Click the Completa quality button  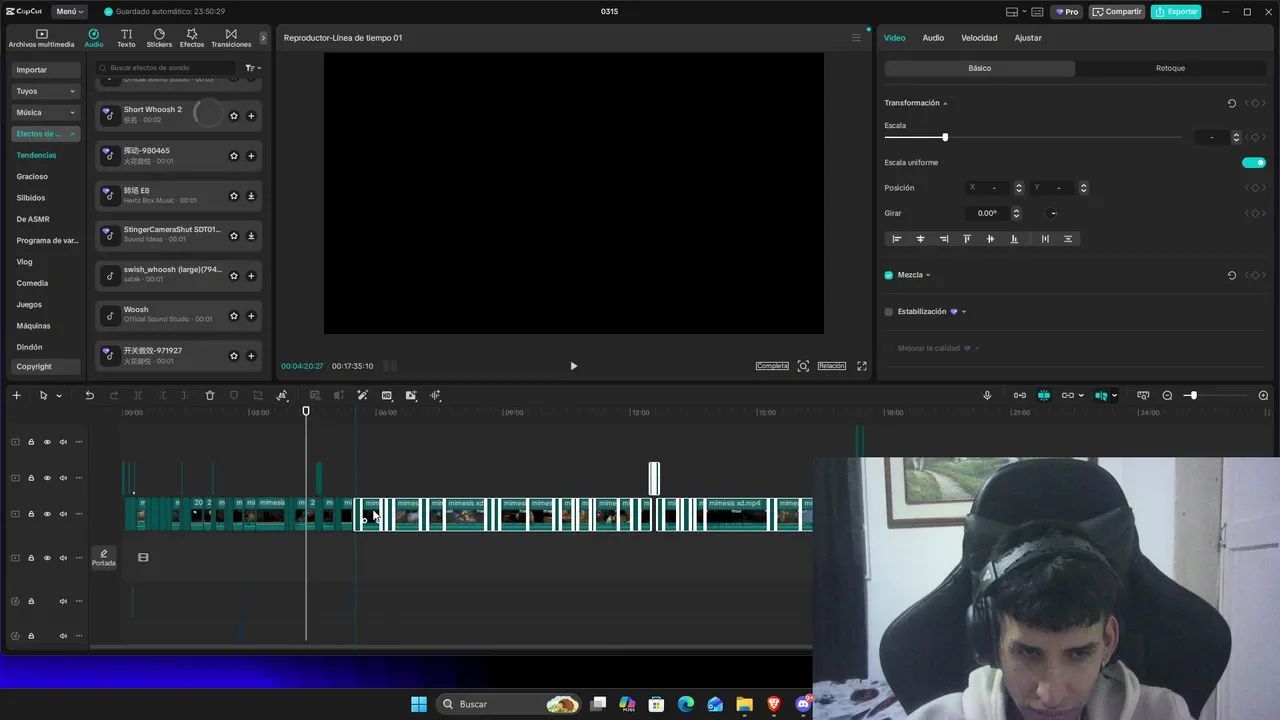point(772,366)
